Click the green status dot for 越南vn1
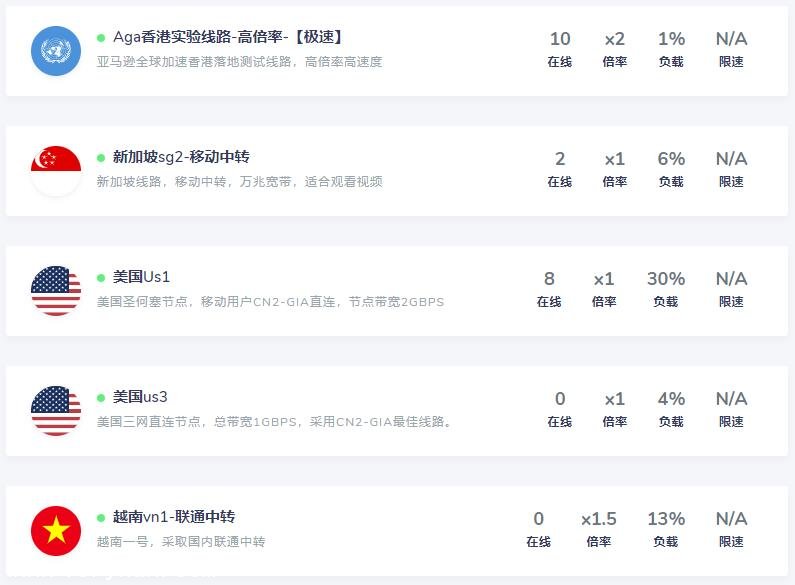 (x=101, y=518)
